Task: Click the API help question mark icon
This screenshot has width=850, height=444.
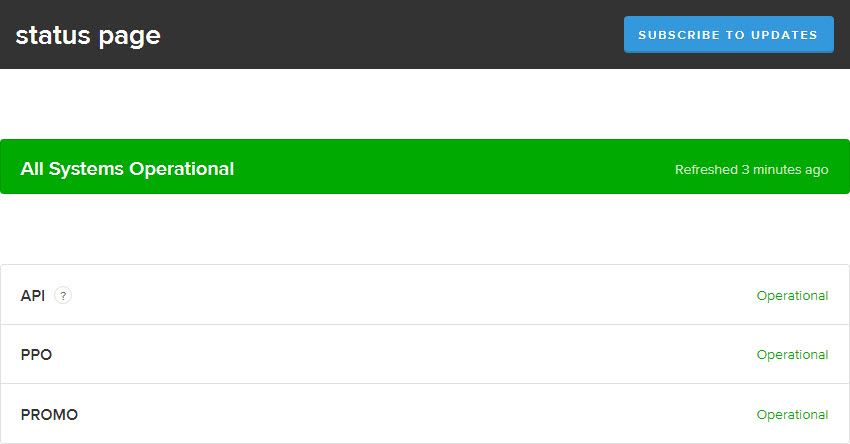Action: pyautogui.click(x=64, y=295)
